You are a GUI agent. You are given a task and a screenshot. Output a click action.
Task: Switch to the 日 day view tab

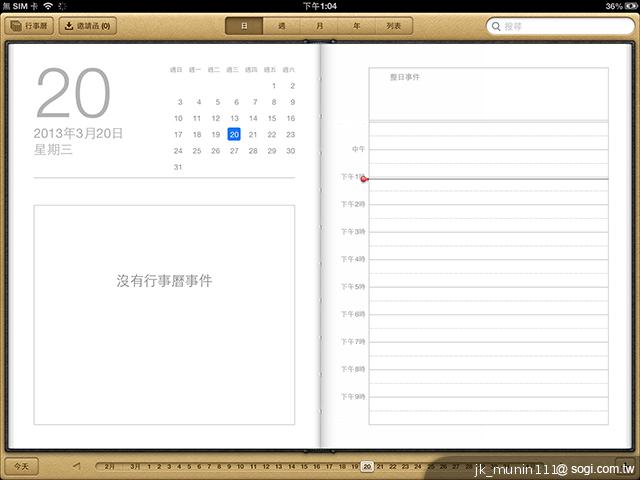click(x=244, y=26)
